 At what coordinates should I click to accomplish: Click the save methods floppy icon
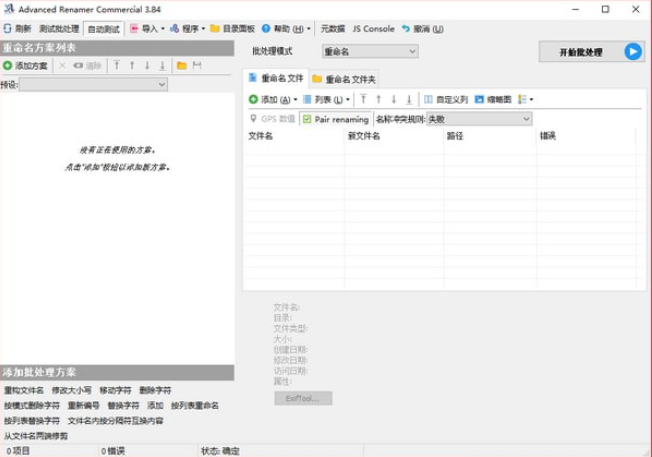coord(197,65)
